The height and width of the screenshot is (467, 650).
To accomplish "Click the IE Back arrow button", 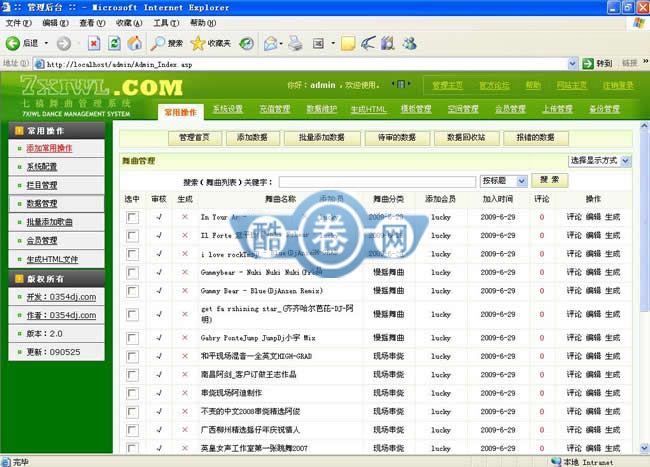I will (x=14, y=43).
